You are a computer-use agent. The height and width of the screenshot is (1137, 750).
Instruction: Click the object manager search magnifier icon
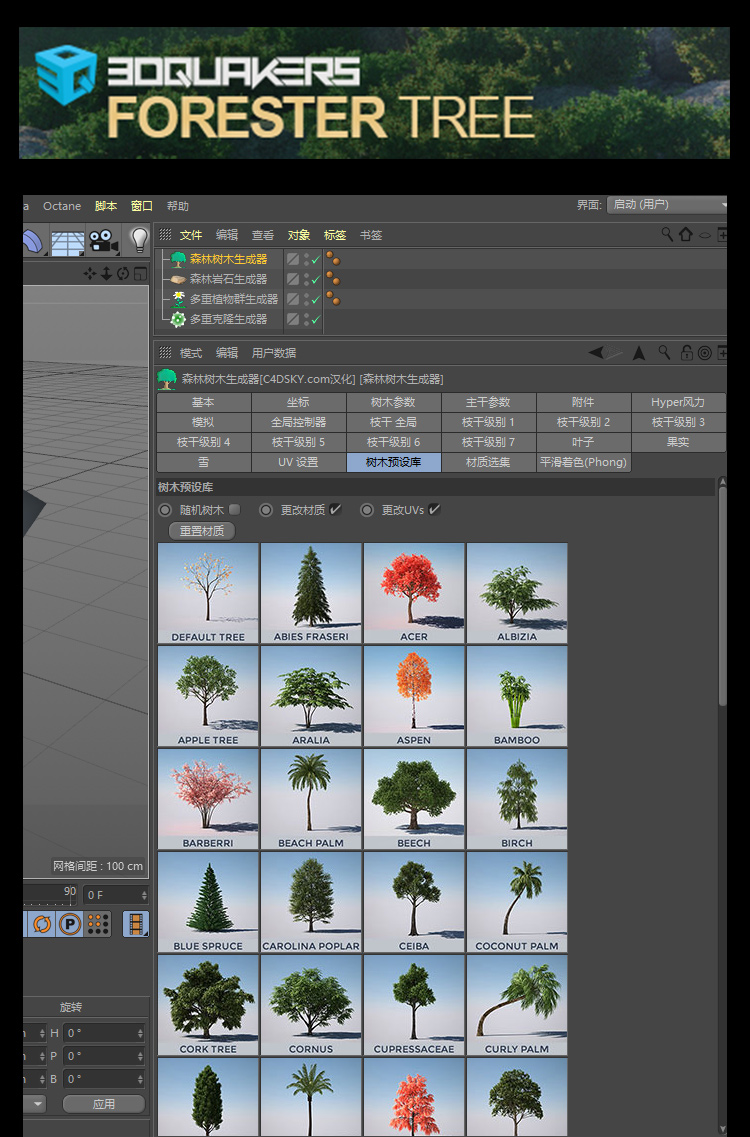coord(667,234)
